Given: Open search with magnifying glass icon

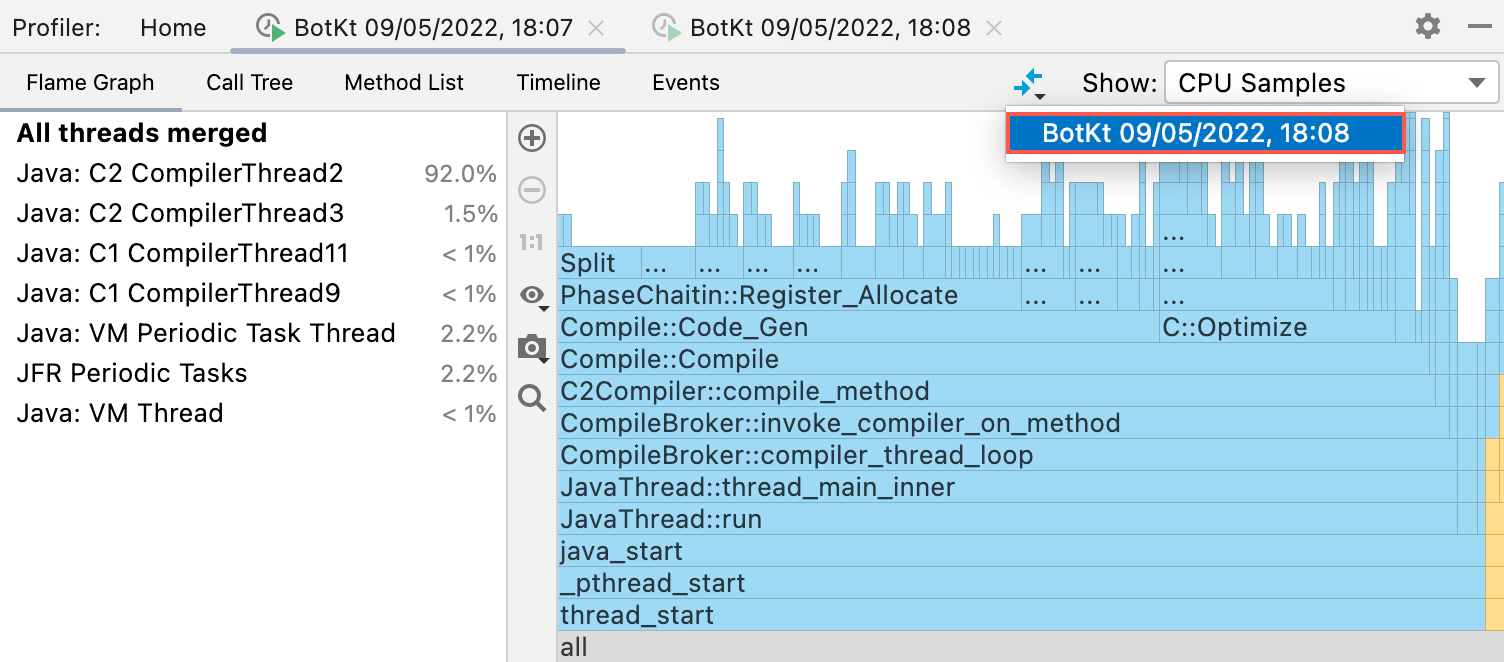Looking at the screenshot, I should pyautogui.click(x=532, y=400).
